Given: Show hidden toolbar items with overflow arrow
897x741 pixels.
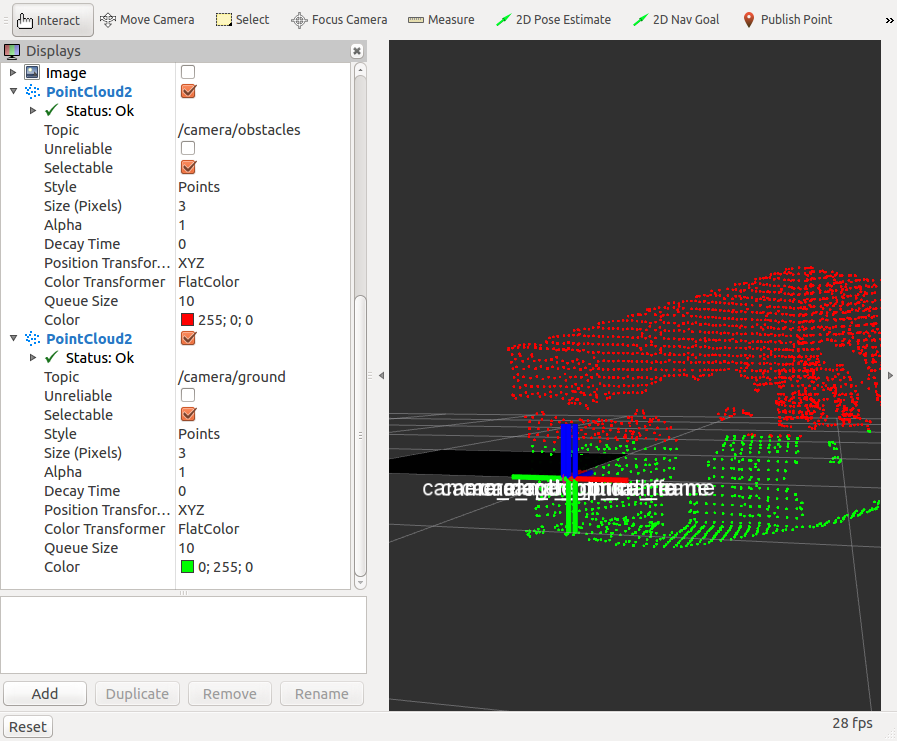Looking at the screenshot, I should click(x=889, y=20).
